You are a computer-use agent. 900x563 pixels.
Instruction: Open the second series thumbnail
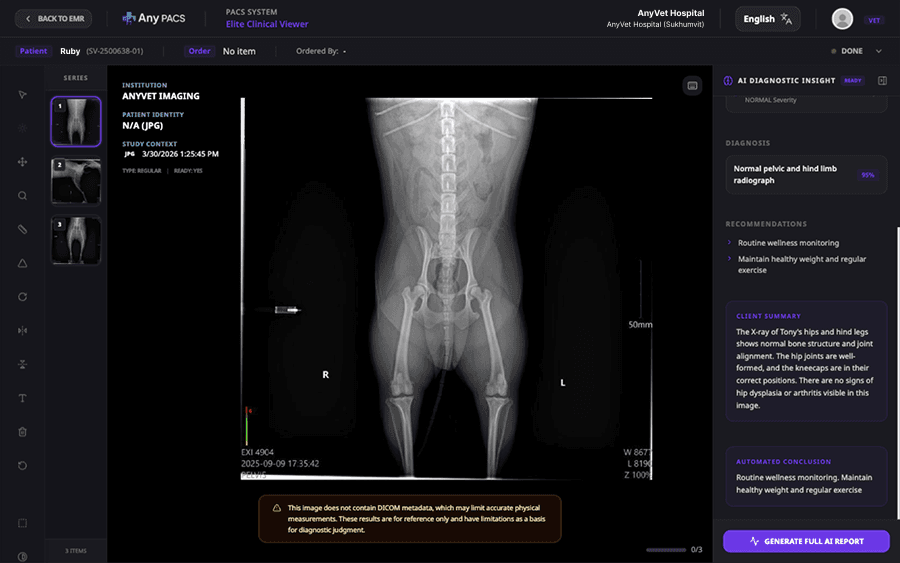(x=76, y=180)
